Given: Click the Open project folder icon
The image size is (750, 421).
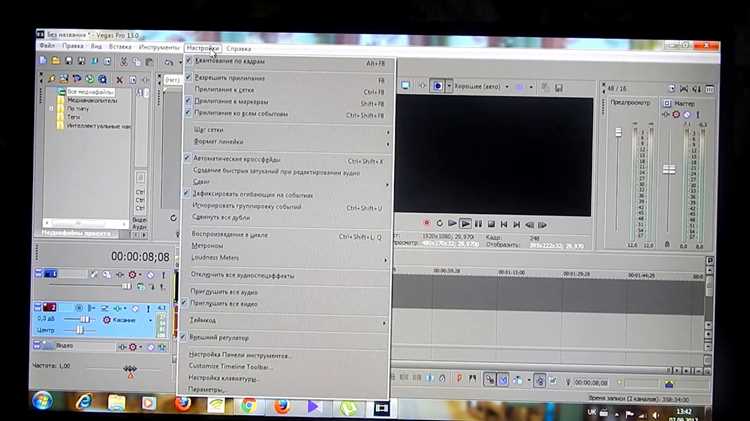Looking at the screenshot, I should [x=54, y=61].
